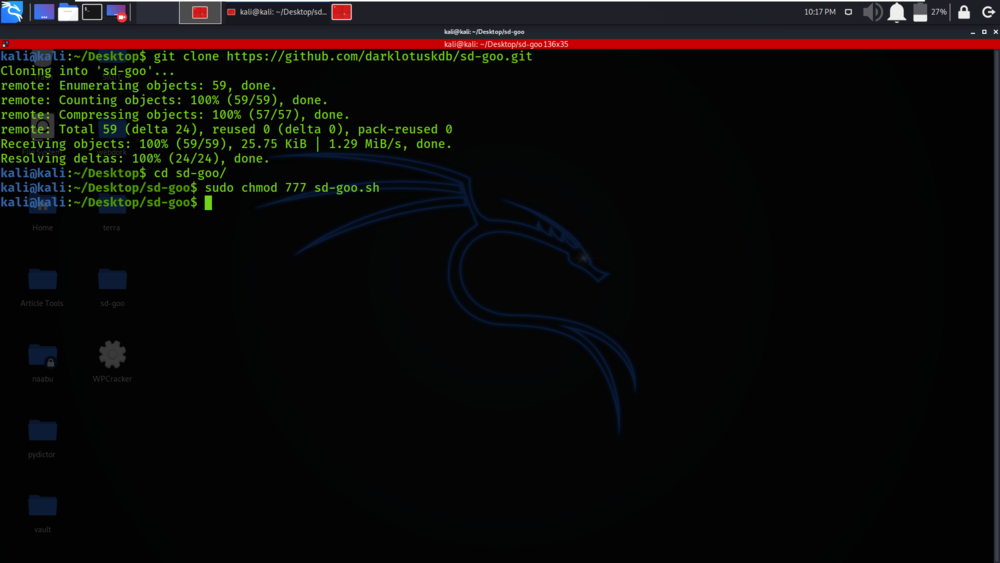Click the network connection tray icon

pyautogui.click(x=848, y=12)
